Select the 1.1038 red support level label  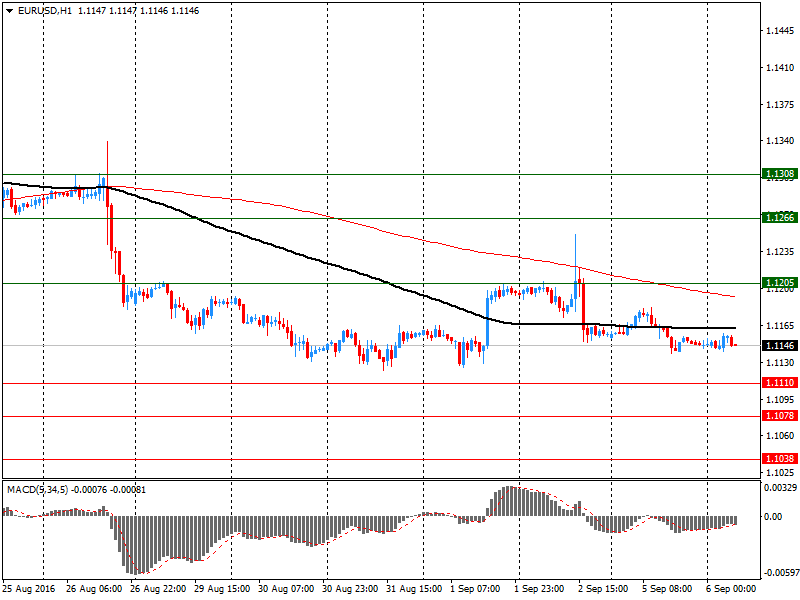pyautogui.click(x=780, y=459)
